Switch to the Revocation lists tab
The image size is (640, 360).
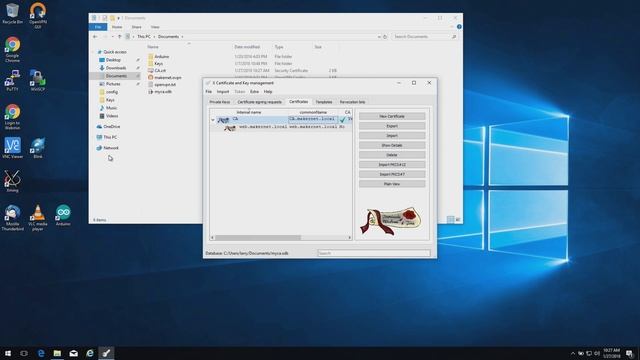coord(352,102)
